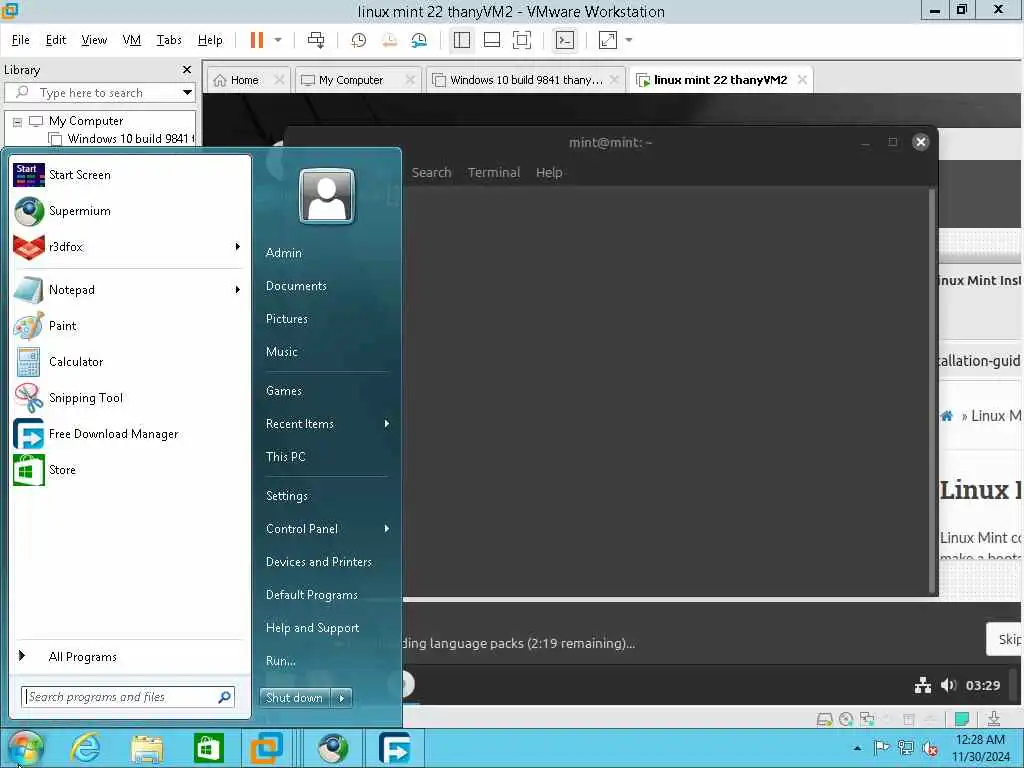1024x768 pixels.
Task: Open Settings from the Start menu
Action: (287, 496)
